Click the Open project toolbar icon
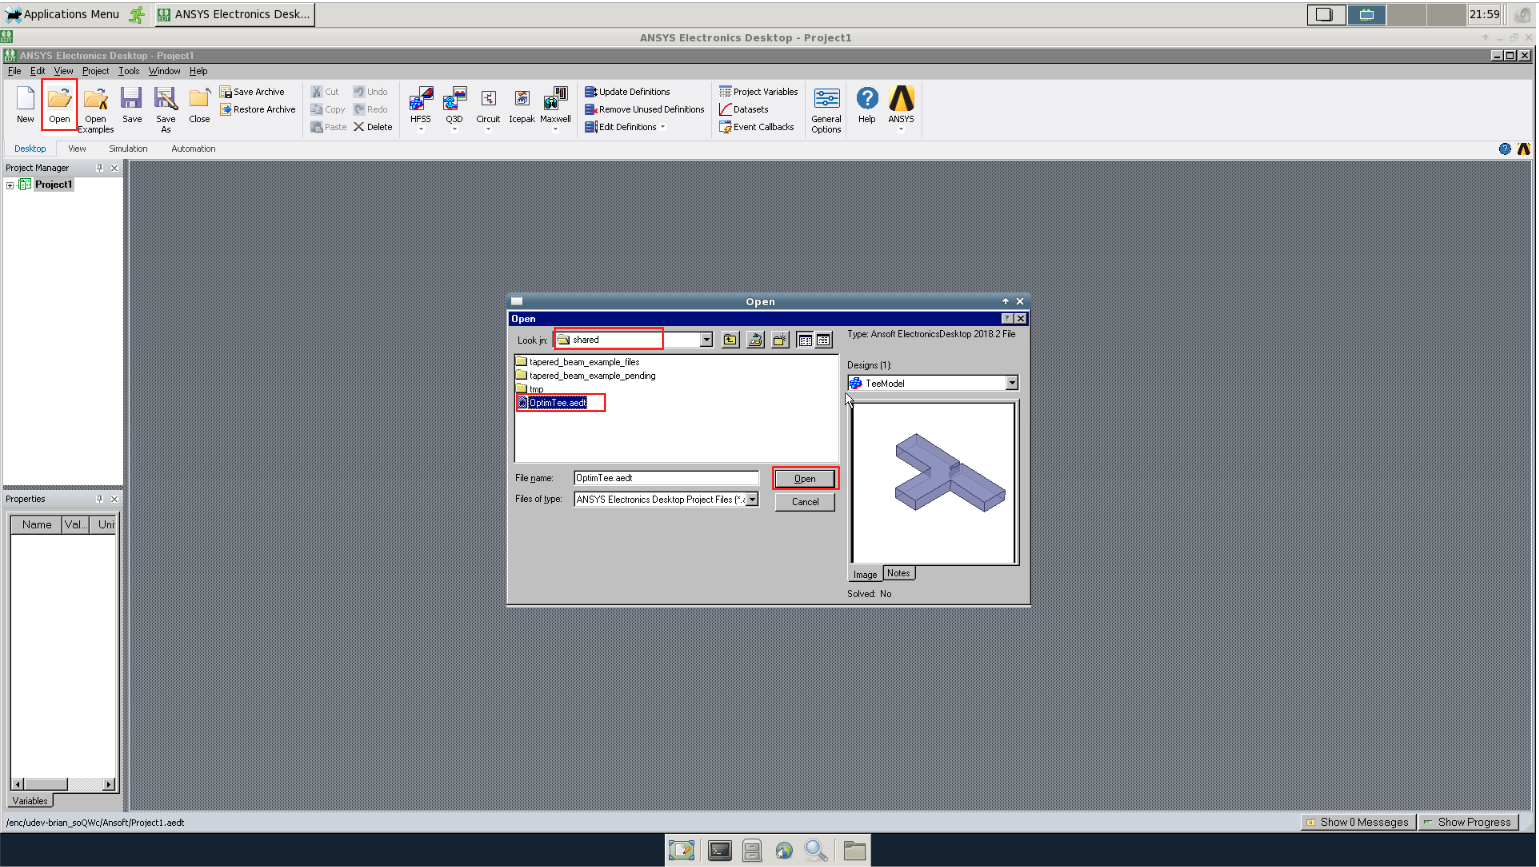Viewport: 1539px width, 867px height. coord(60,104)
